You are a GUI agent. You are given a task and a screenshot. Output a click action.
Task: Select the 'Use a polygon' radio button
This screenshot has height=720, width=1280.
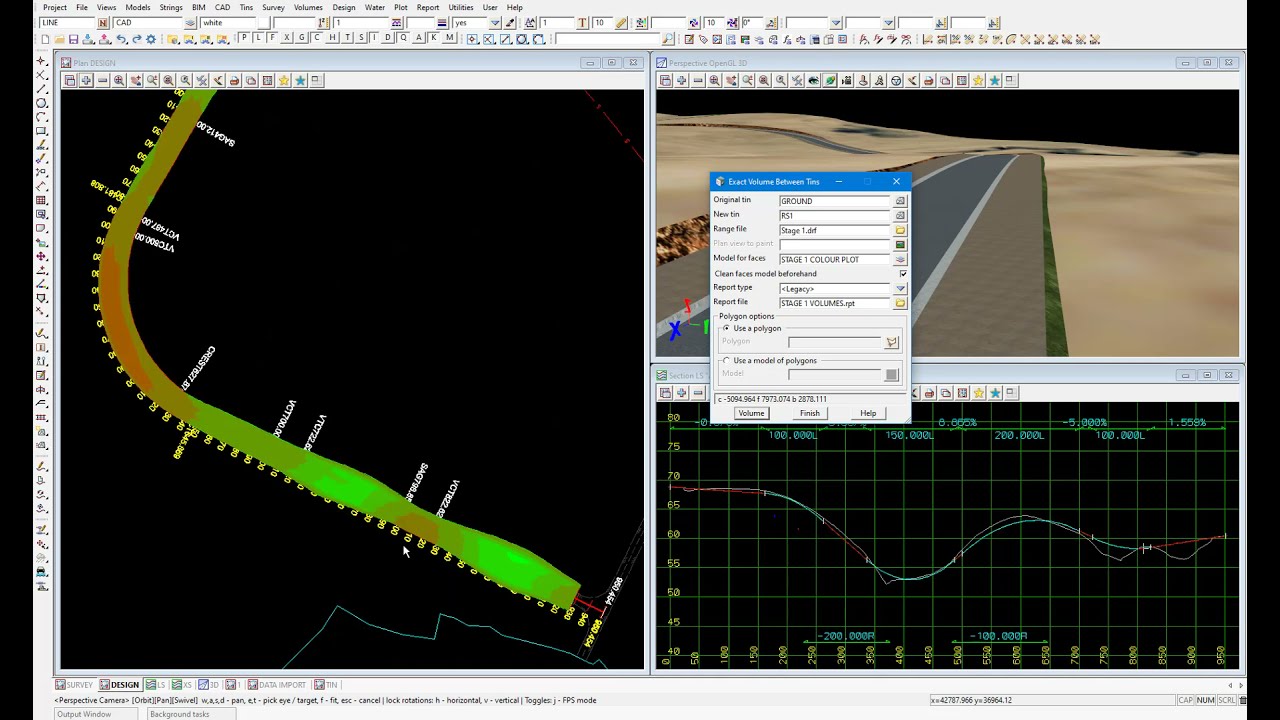click(x=727, y=328)
